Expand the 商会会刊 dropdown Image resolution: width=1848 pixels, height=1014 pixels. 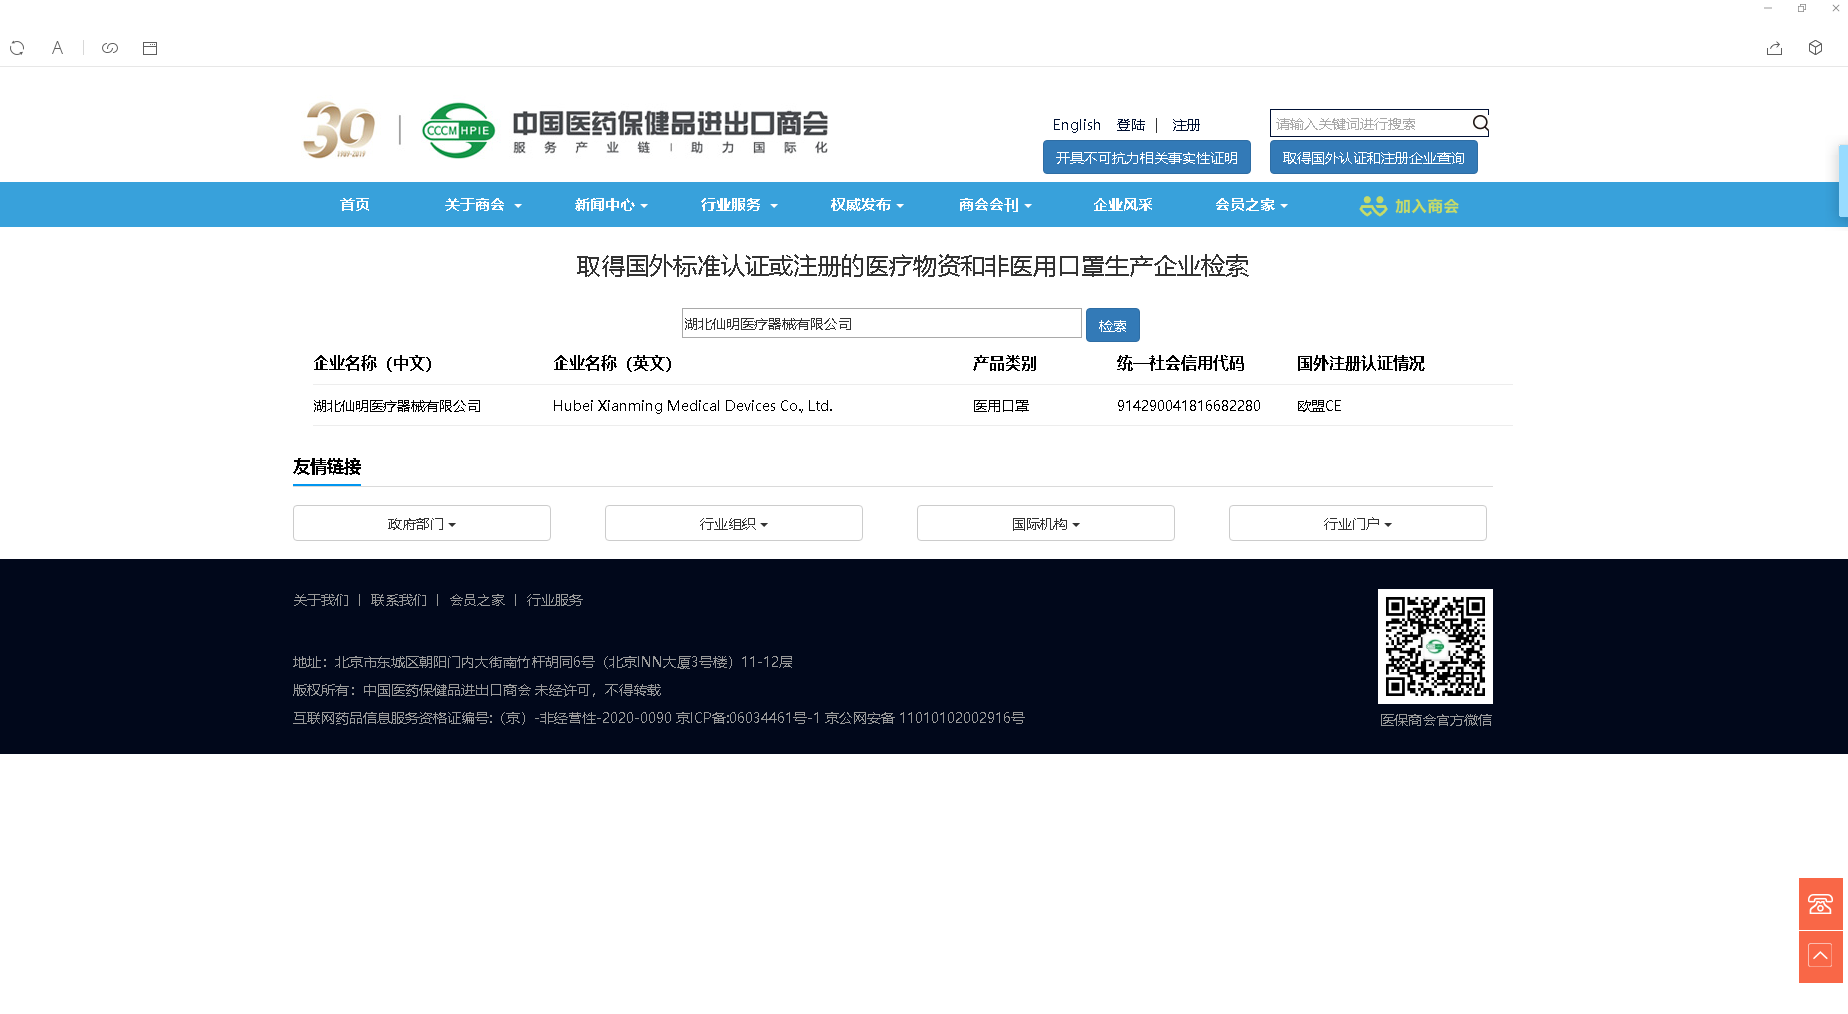click(995, 205)
